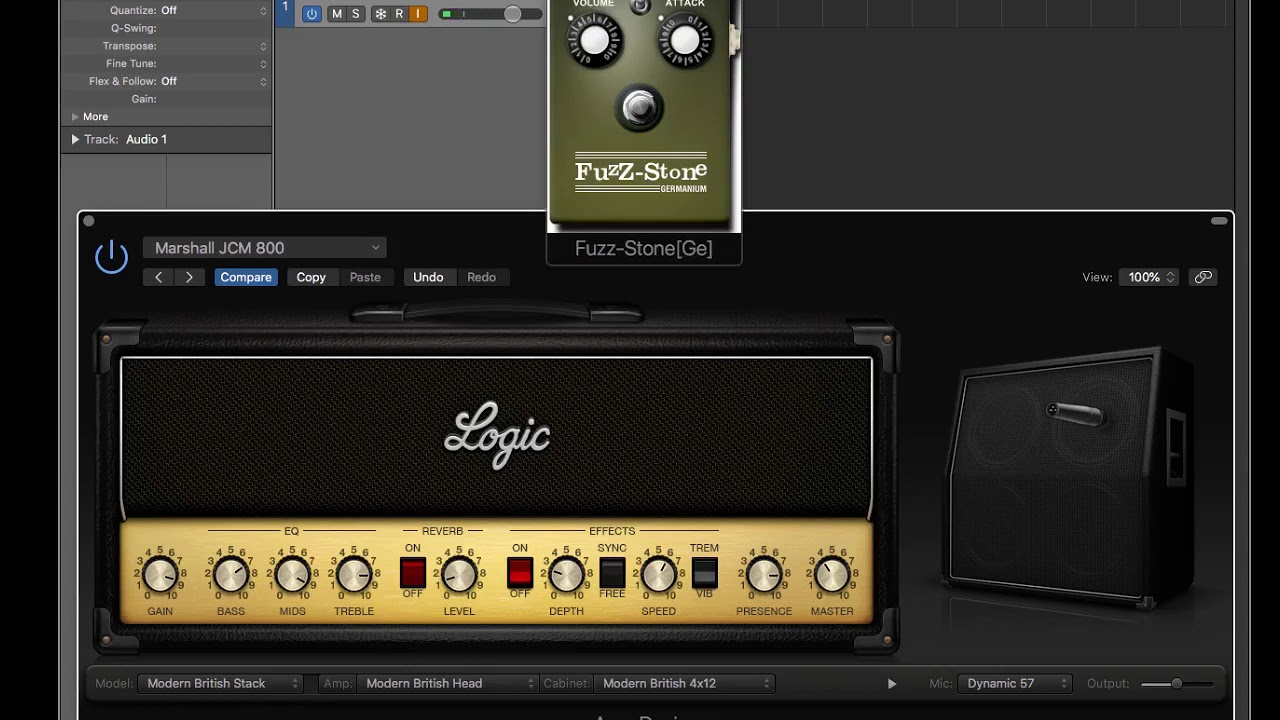Click the Redo button
This screenshot has width=1280, height=720.
coord(481,277)
